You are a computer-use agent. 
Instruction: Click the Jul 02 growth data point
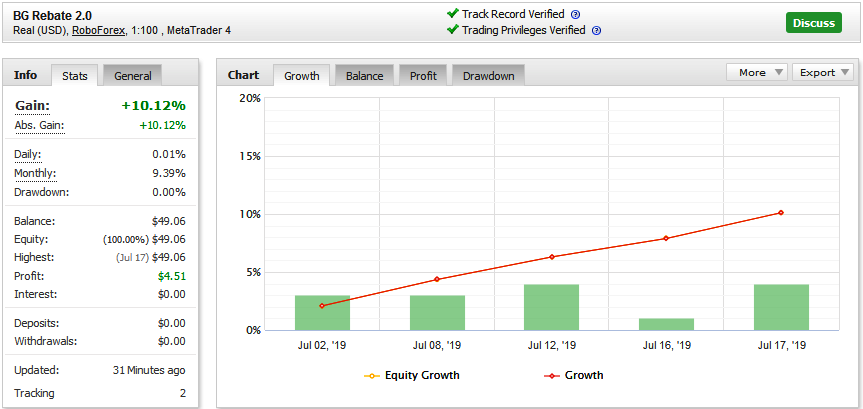322,306
